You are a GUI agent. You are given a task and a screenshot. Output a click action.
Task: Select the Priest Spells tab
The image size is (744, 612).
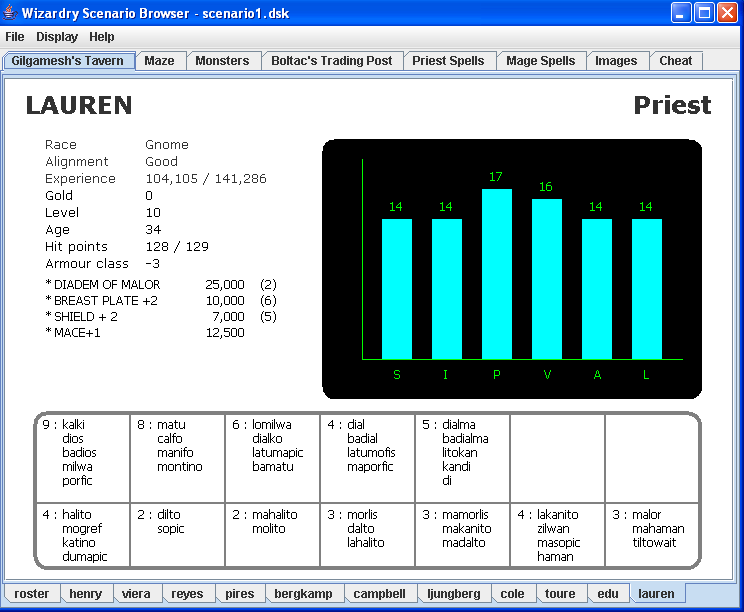448,61
